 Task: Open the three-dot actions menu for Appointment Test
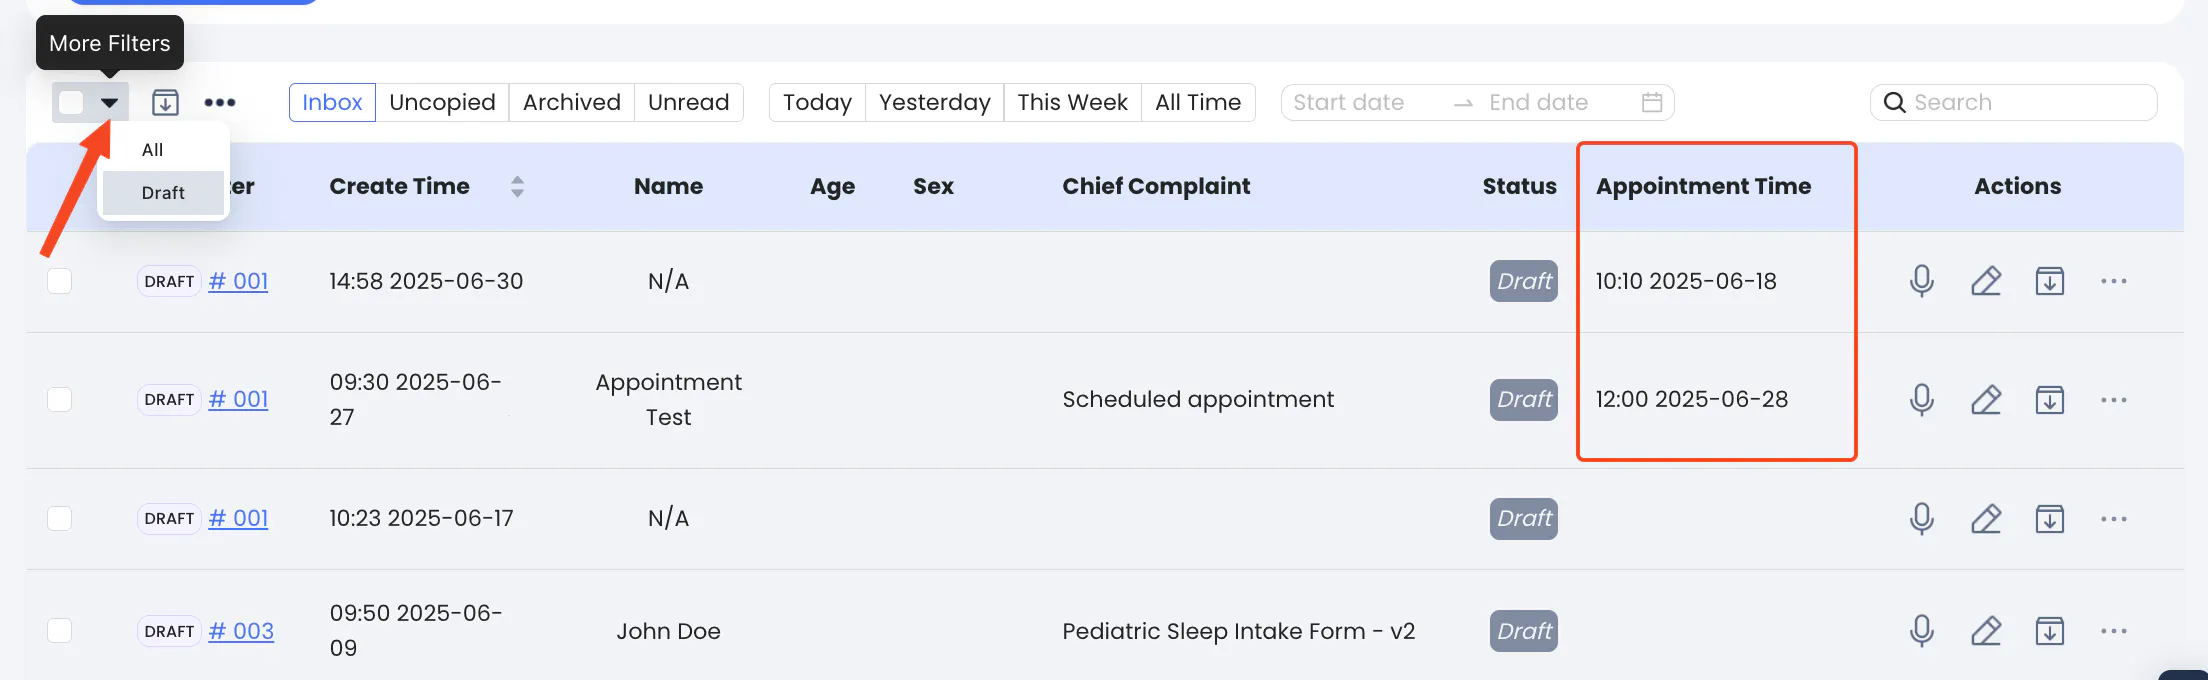click(2114, 400)
